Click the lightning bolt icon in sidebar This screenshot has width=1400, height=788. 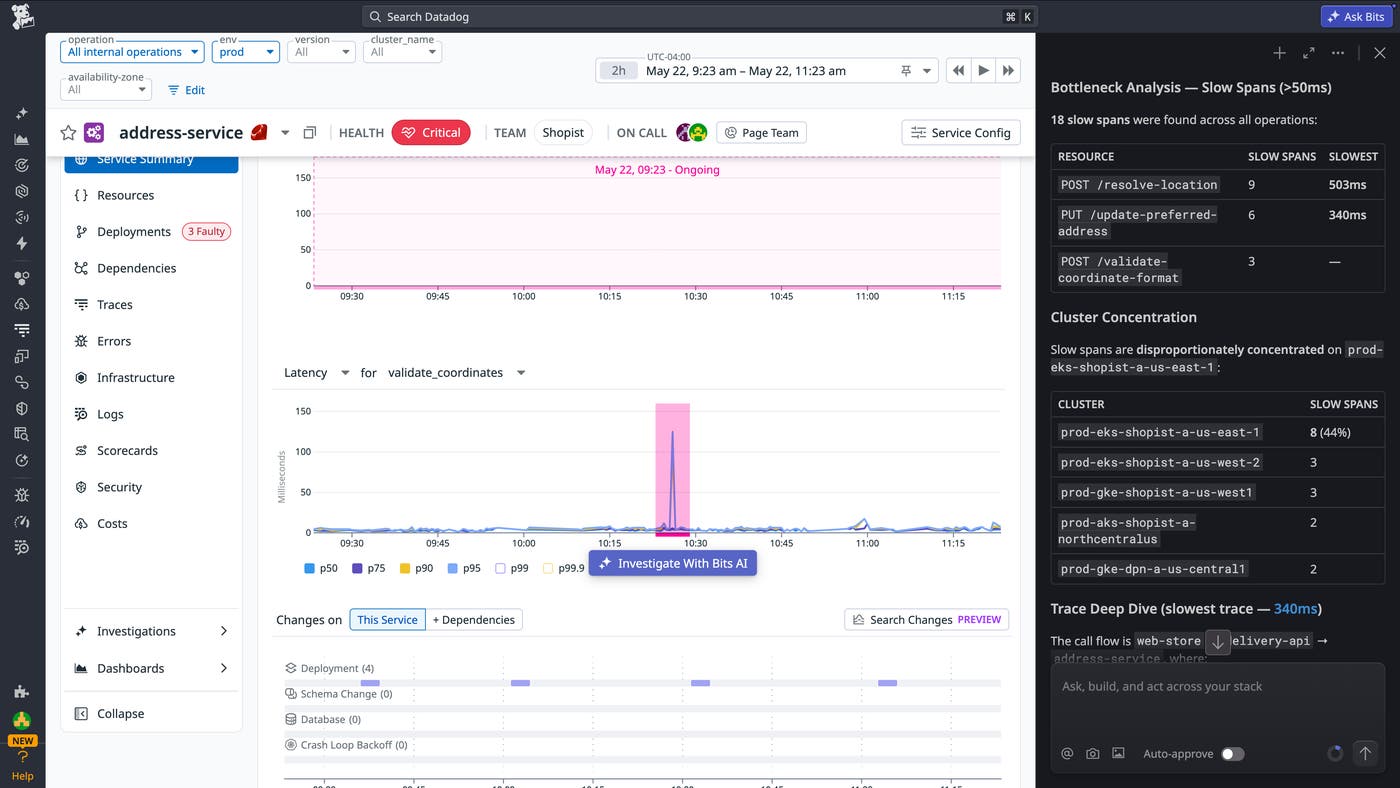coord(22,243)
